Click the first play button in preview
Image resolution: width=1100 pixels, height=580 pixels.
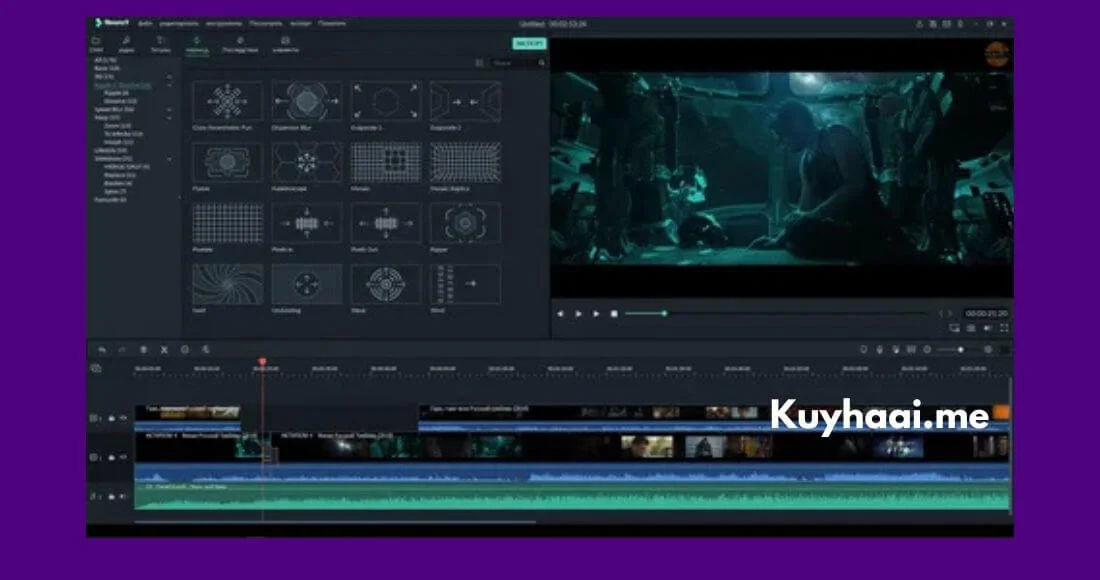tap(579, 313)
